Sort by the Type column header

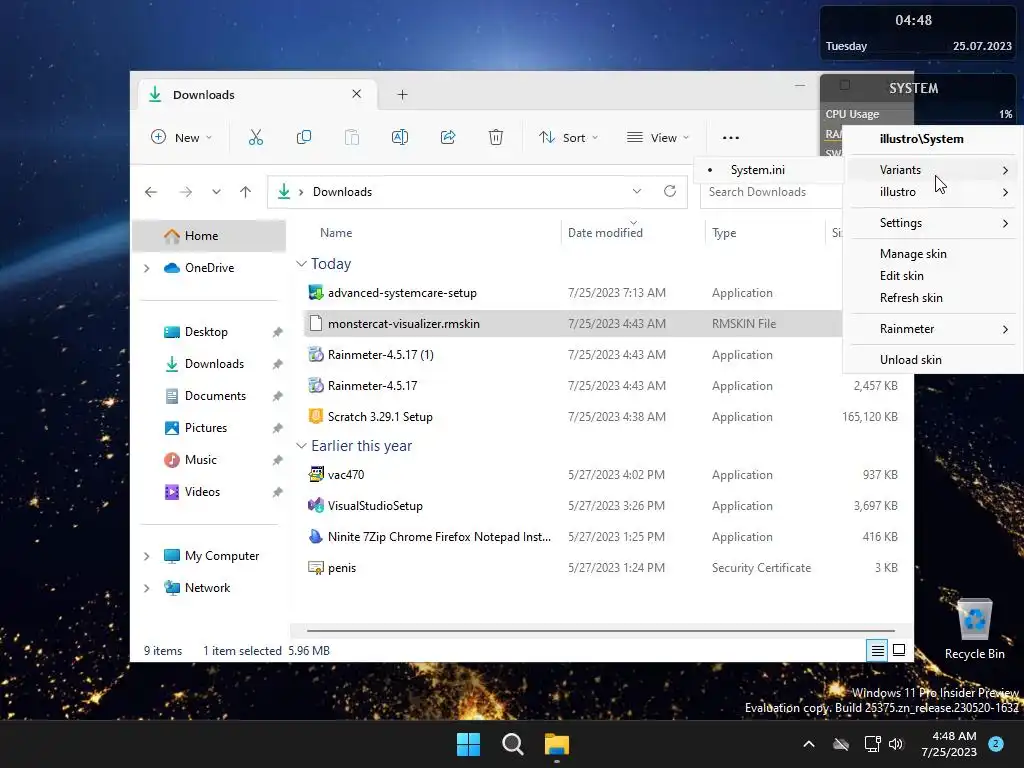click(x=724, y=232)
